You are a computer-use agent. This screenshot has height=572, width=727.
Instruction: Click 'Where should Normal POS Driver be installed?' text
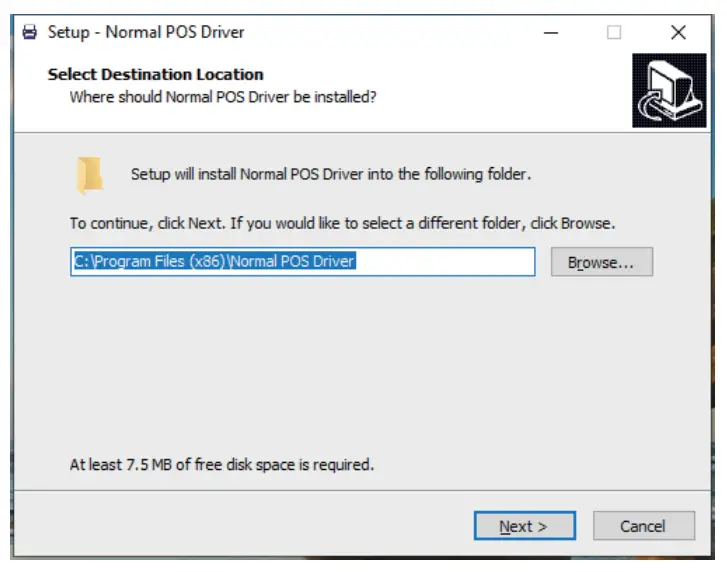(223, 97)
